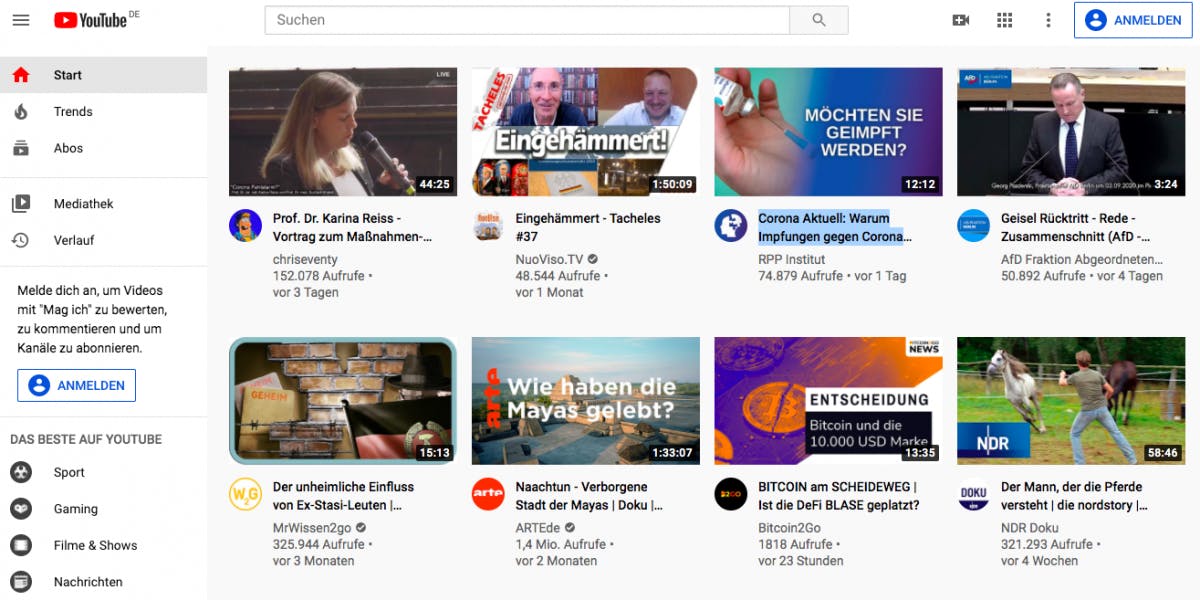The width and height of the screenshot is (1200, 600).
Task: Play the NDR horse video thumbnail
Action: coord(1071,401)
